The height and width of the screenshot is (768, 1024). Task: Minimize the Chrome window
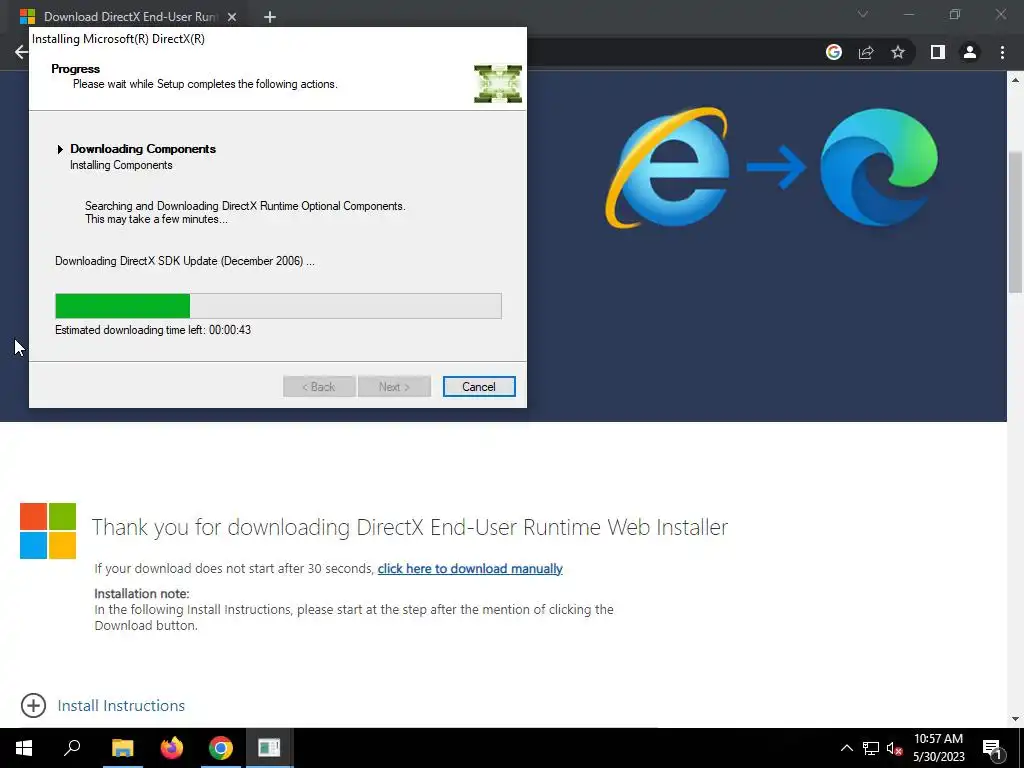908,14
